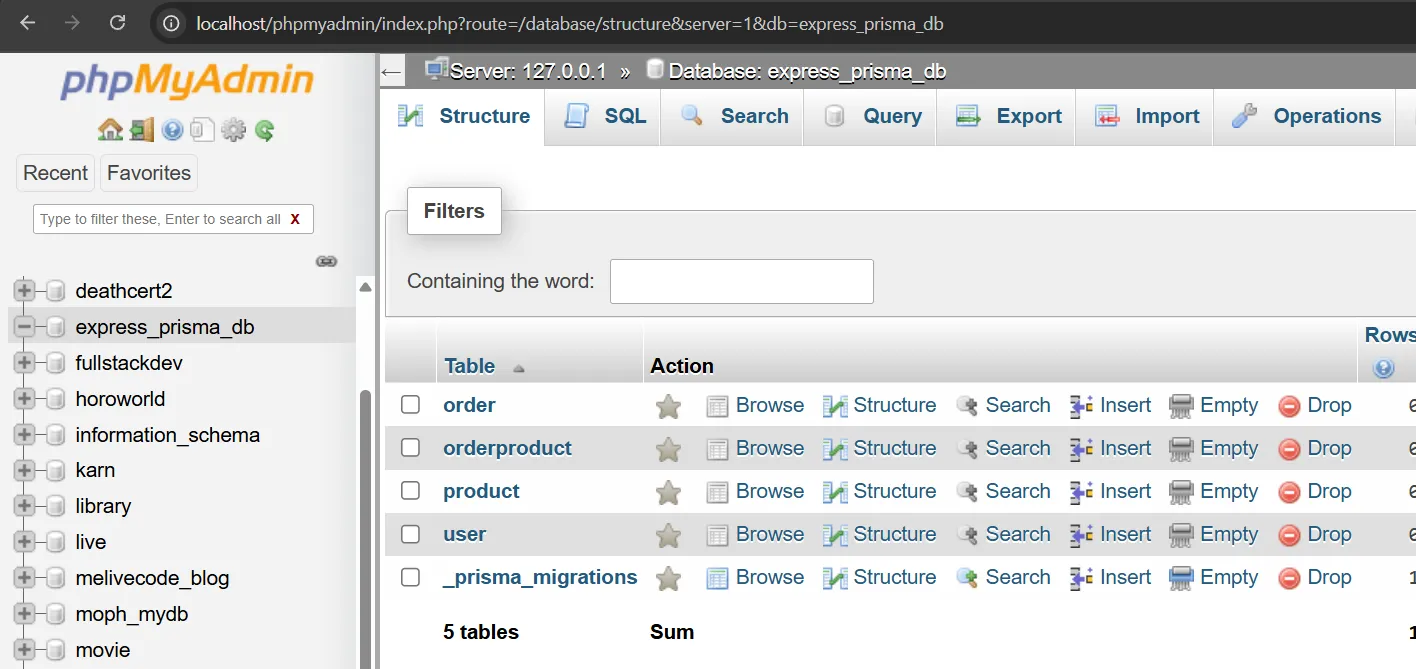Image resolution: width=1416 pixels, height=669 pixels.
Task: Clear the navigation filter with red X
Action: click(x=295, y=219)
